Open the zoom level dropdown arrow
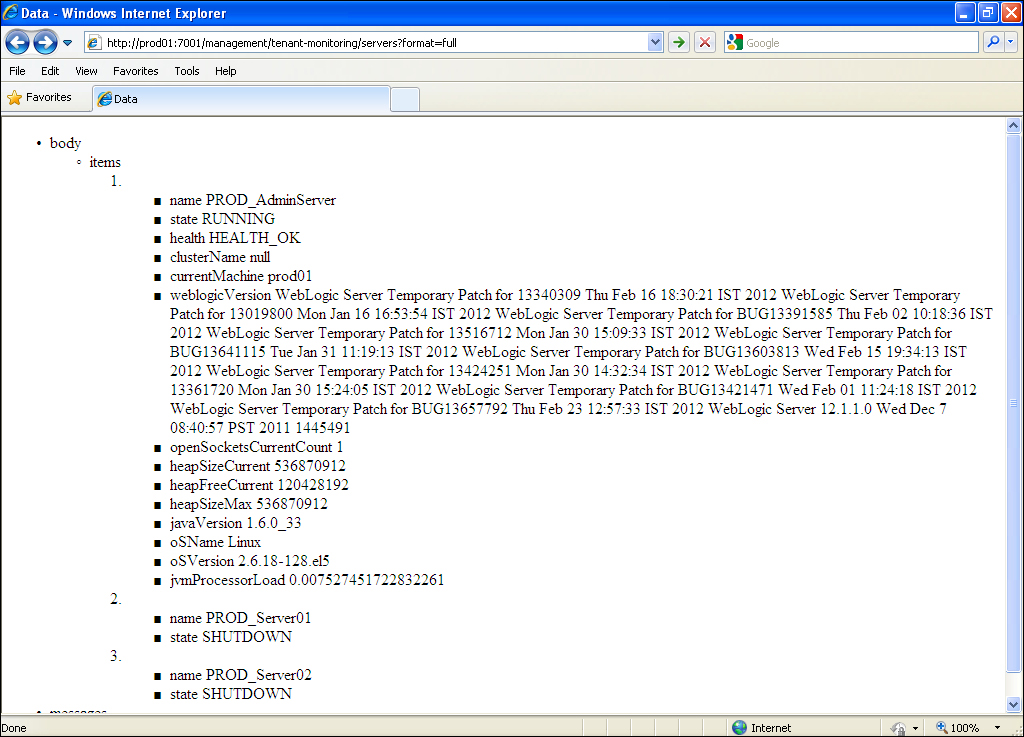The width and height of the screenshot is (1024, 737). click(x=997, y=728)
